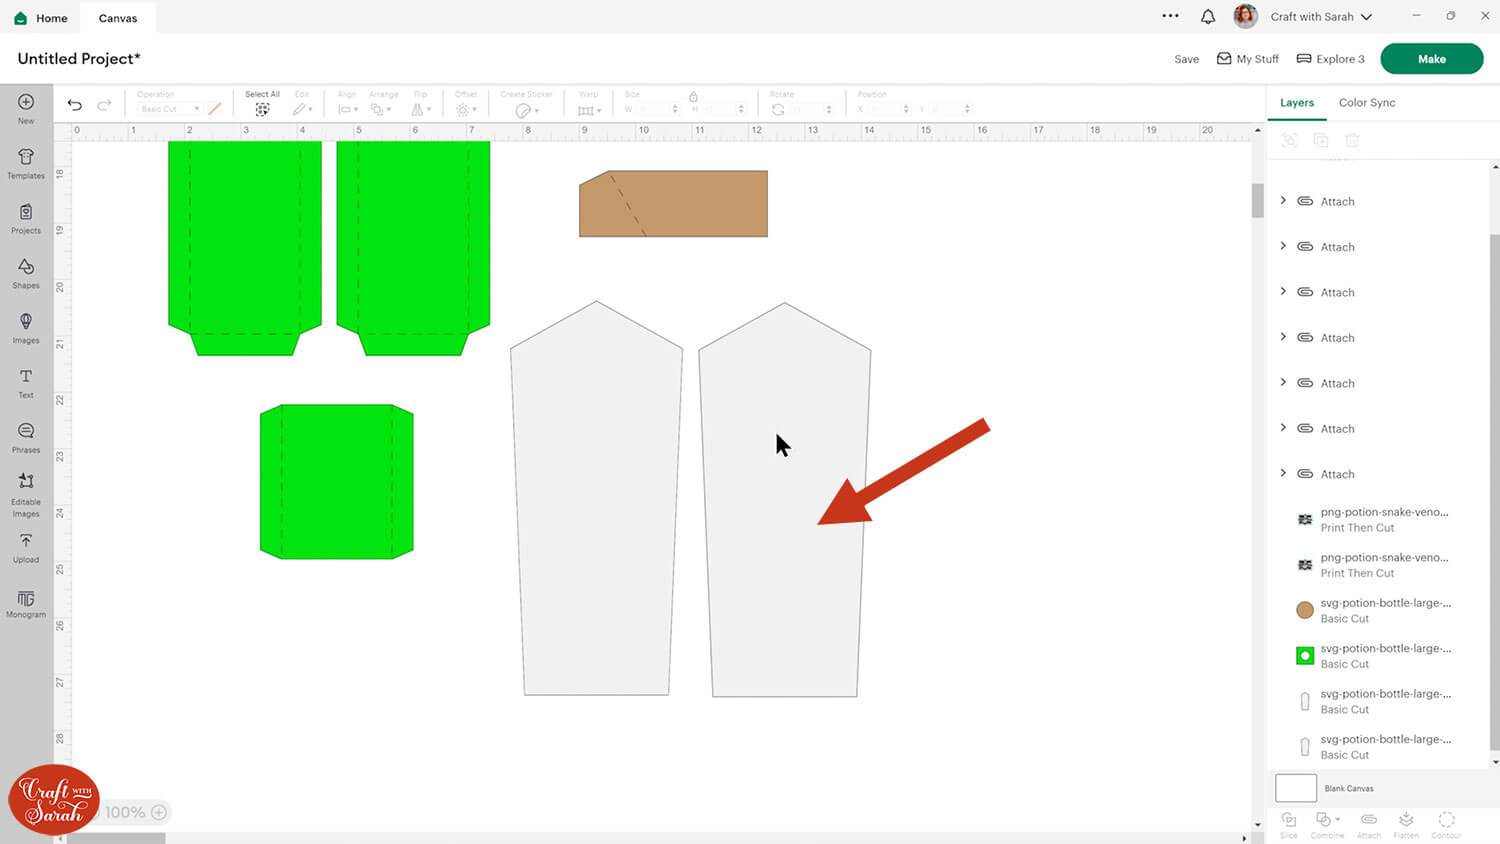This screenshot has width=1500, height=844.
Task: Select the green square shape on canvas
Action: [337, 482]
